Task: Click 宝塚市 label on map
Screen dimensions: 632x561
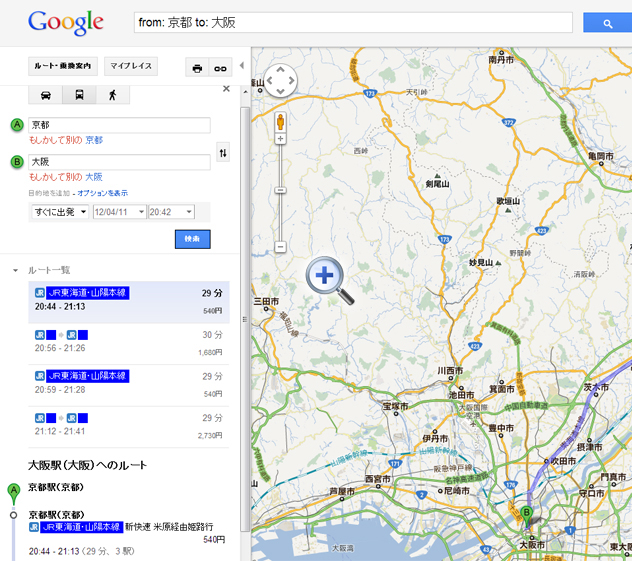Action: click(395, 407)
